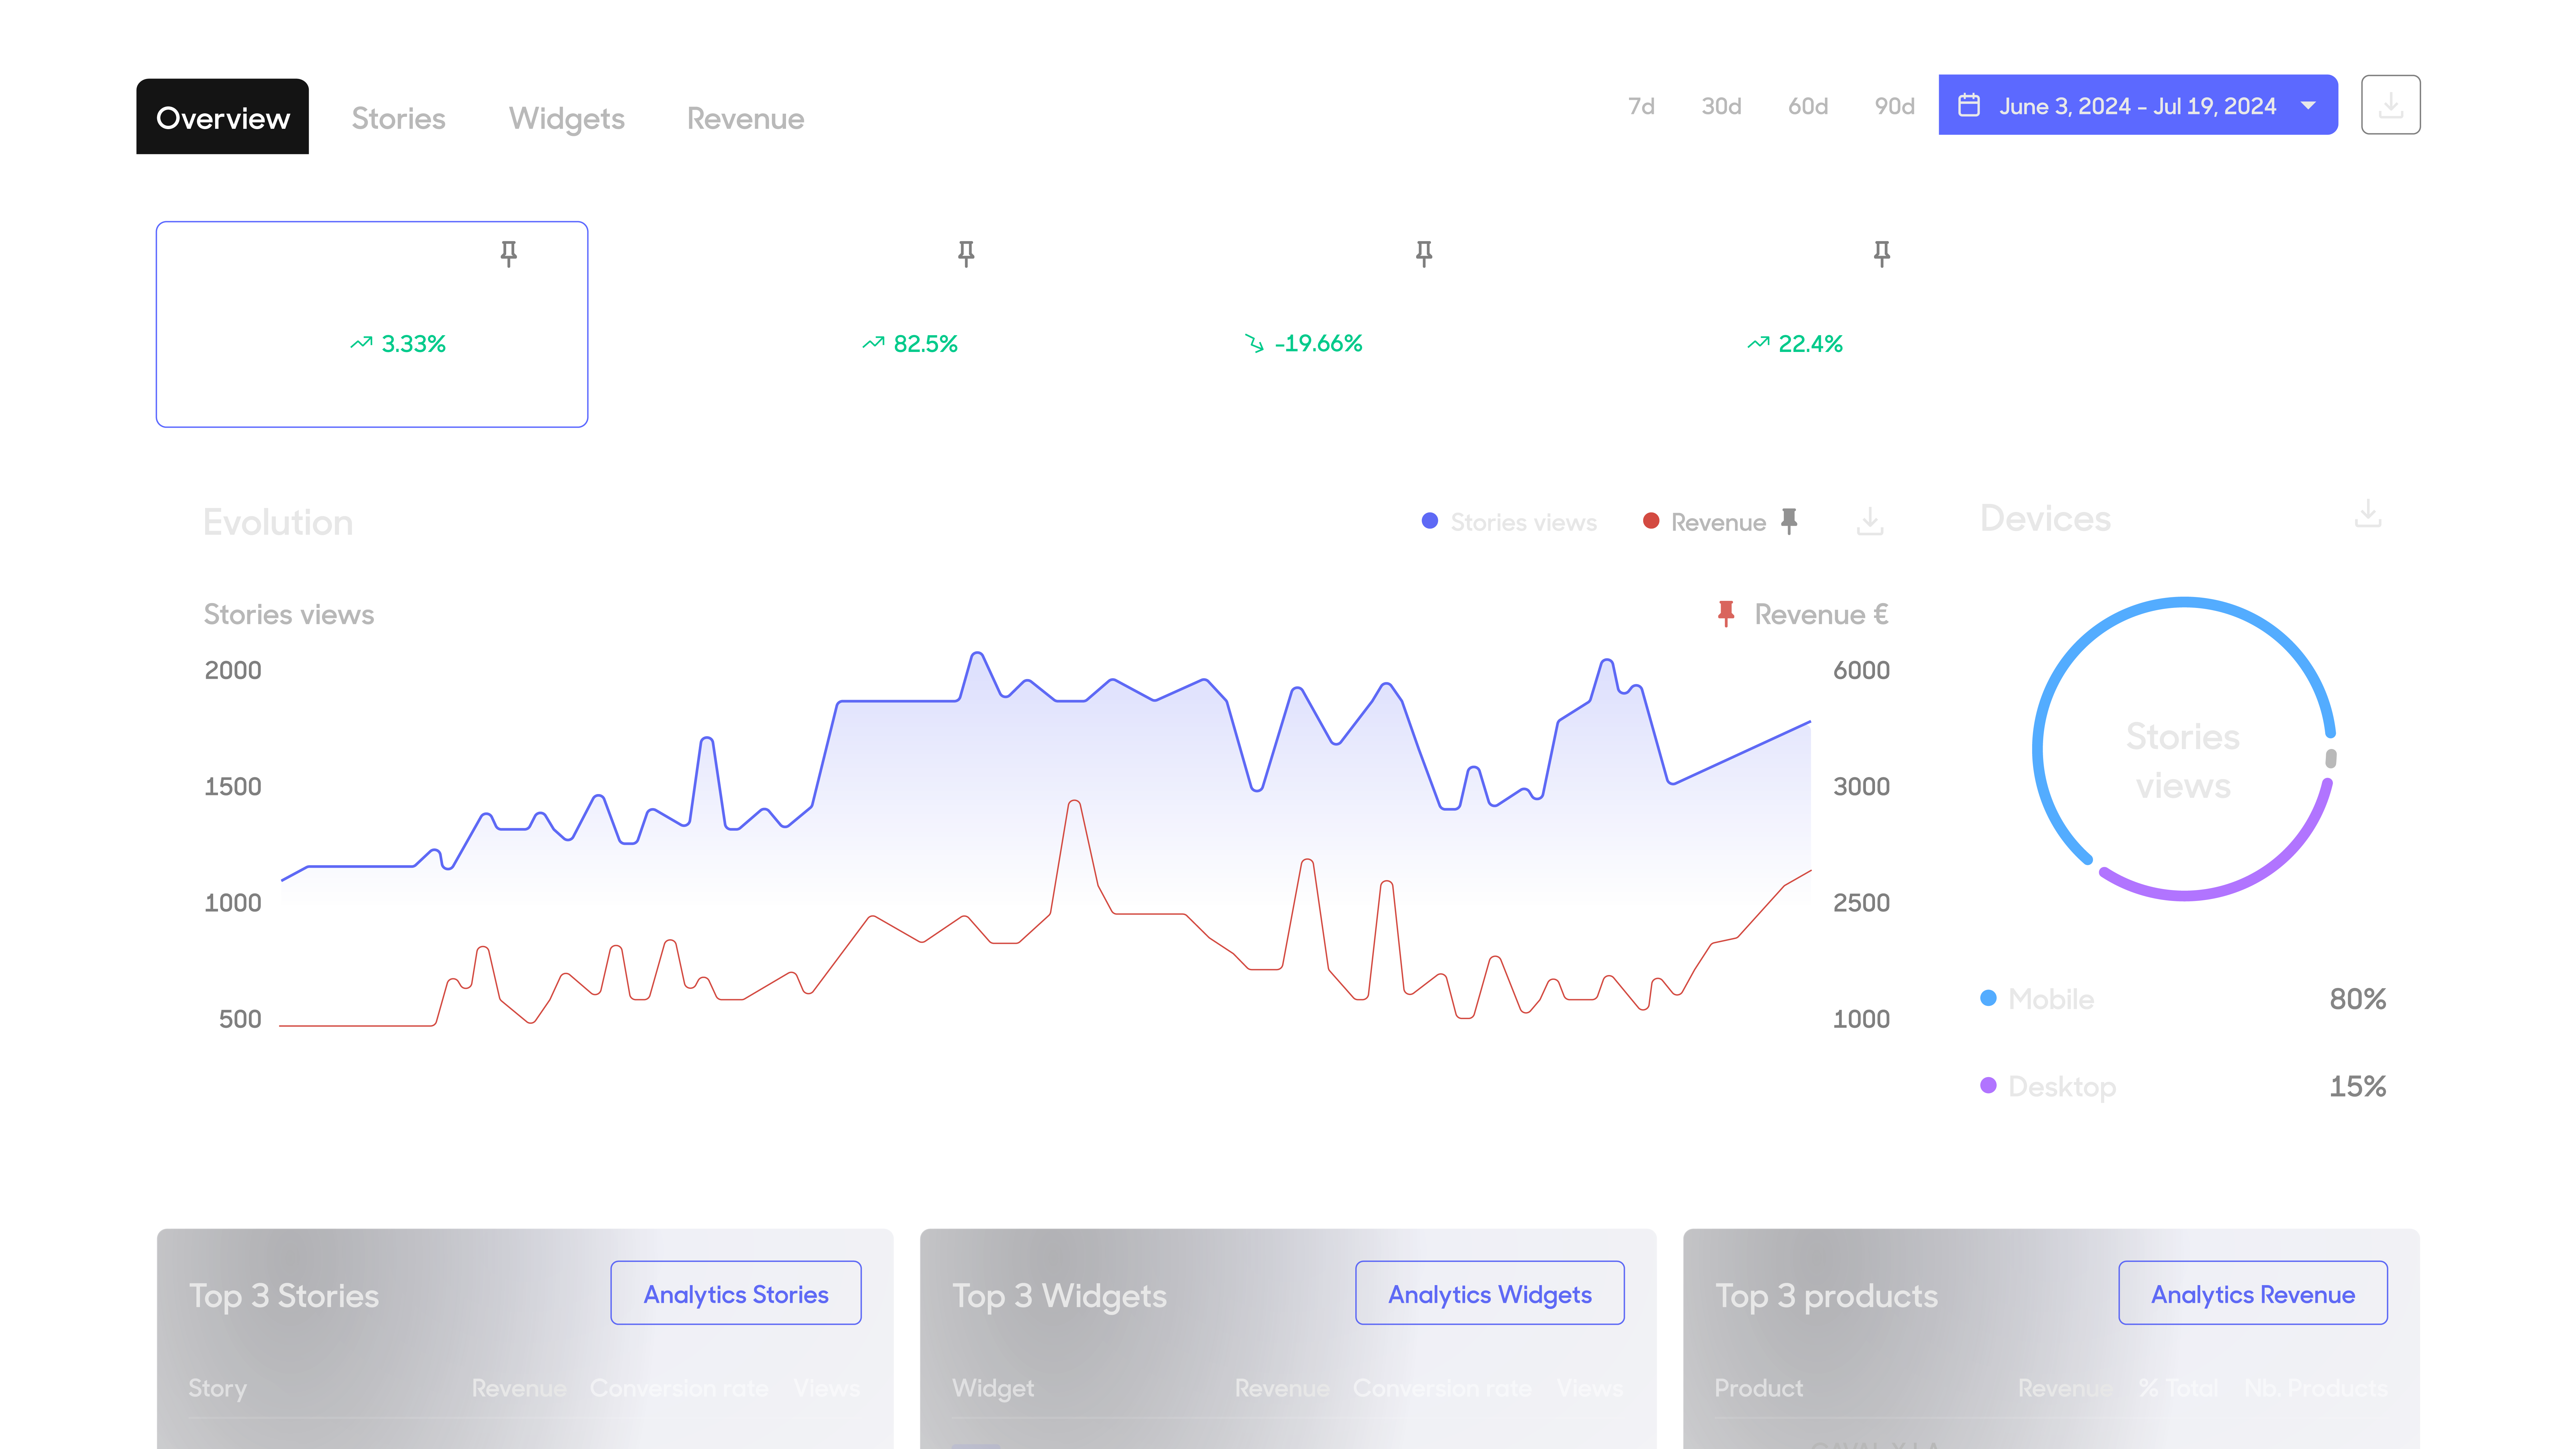
Task: Download the Evolution chart
Action: [1870, 521]
